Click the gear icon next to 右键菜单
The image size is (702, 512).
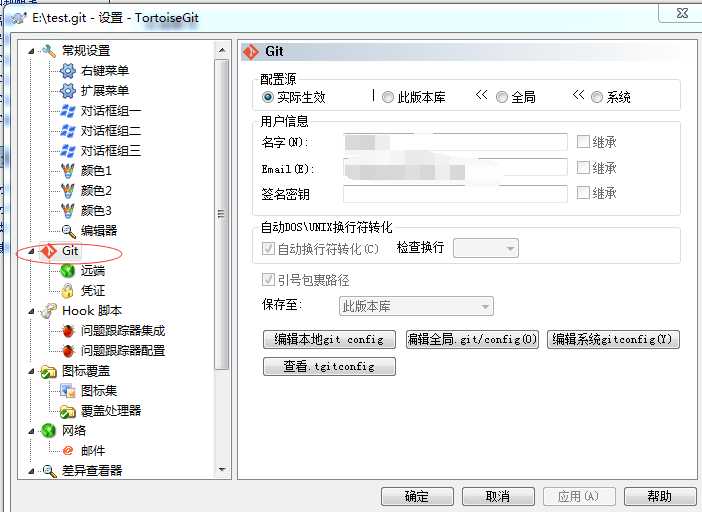[68, 71]
